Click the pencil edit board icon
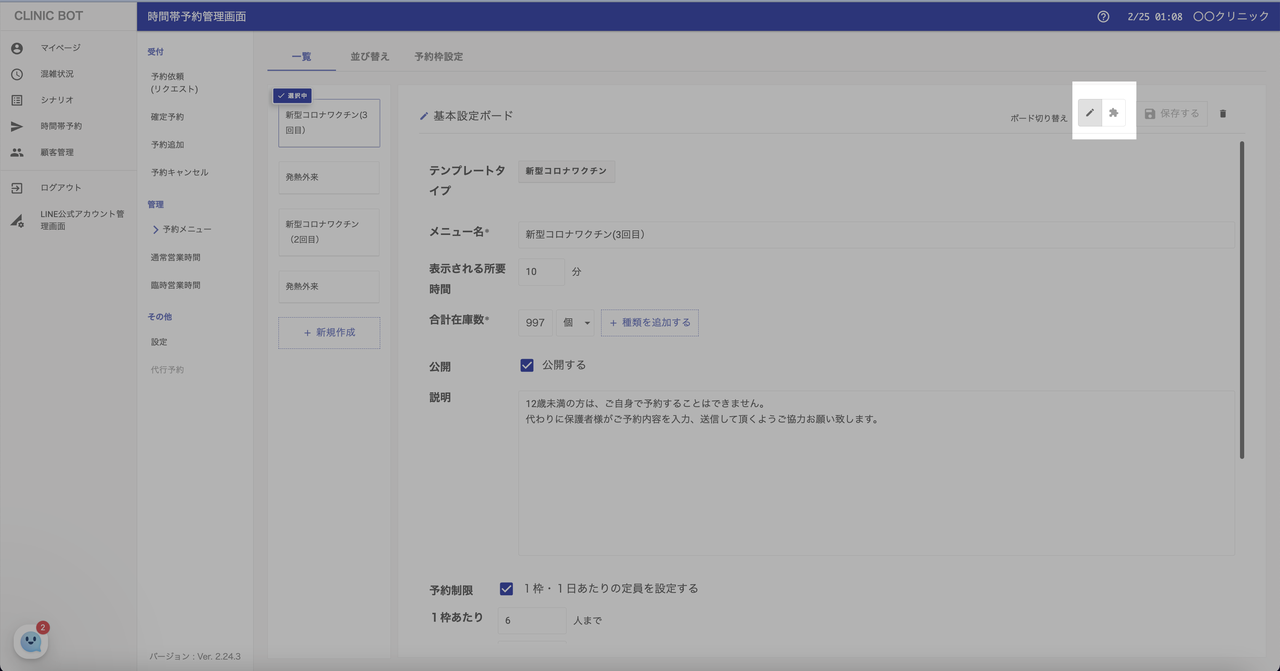 pos(1090,113)
